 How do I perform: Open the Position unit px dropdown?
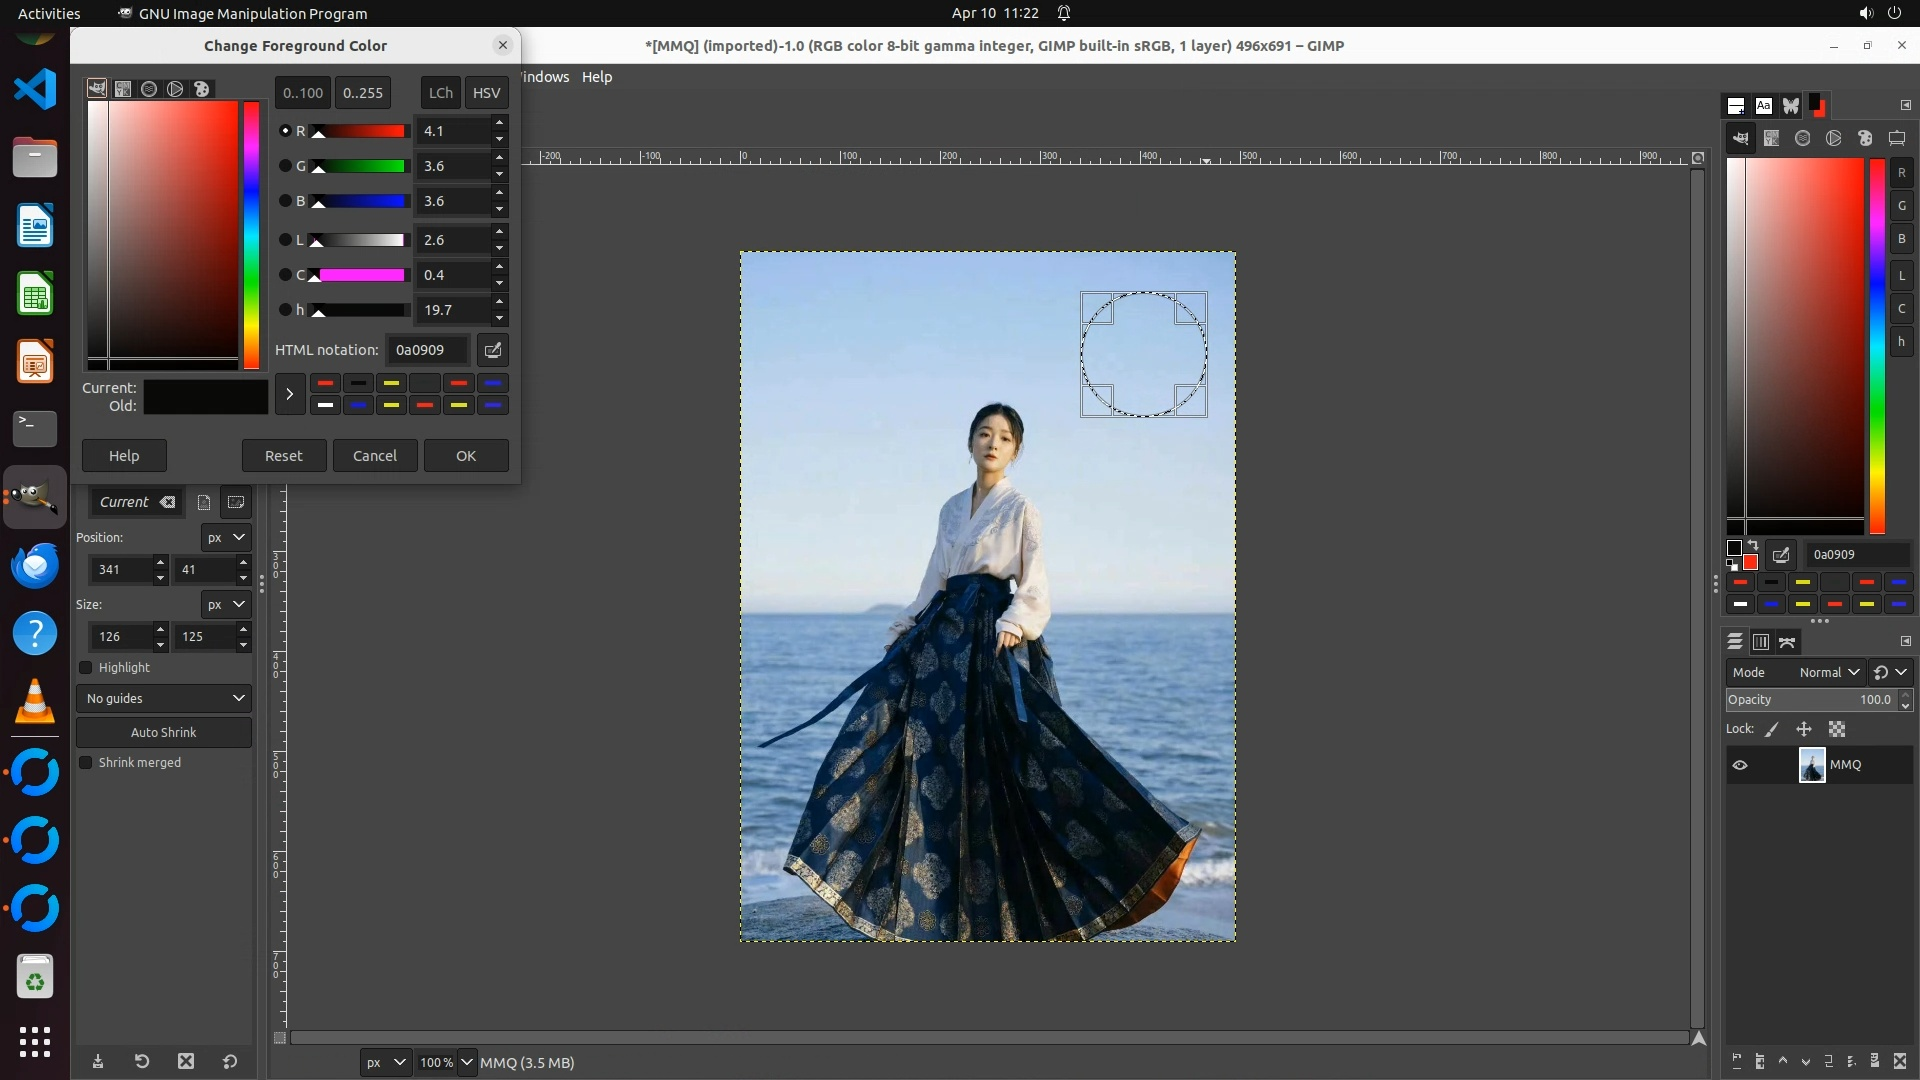[x=225, y=538]
